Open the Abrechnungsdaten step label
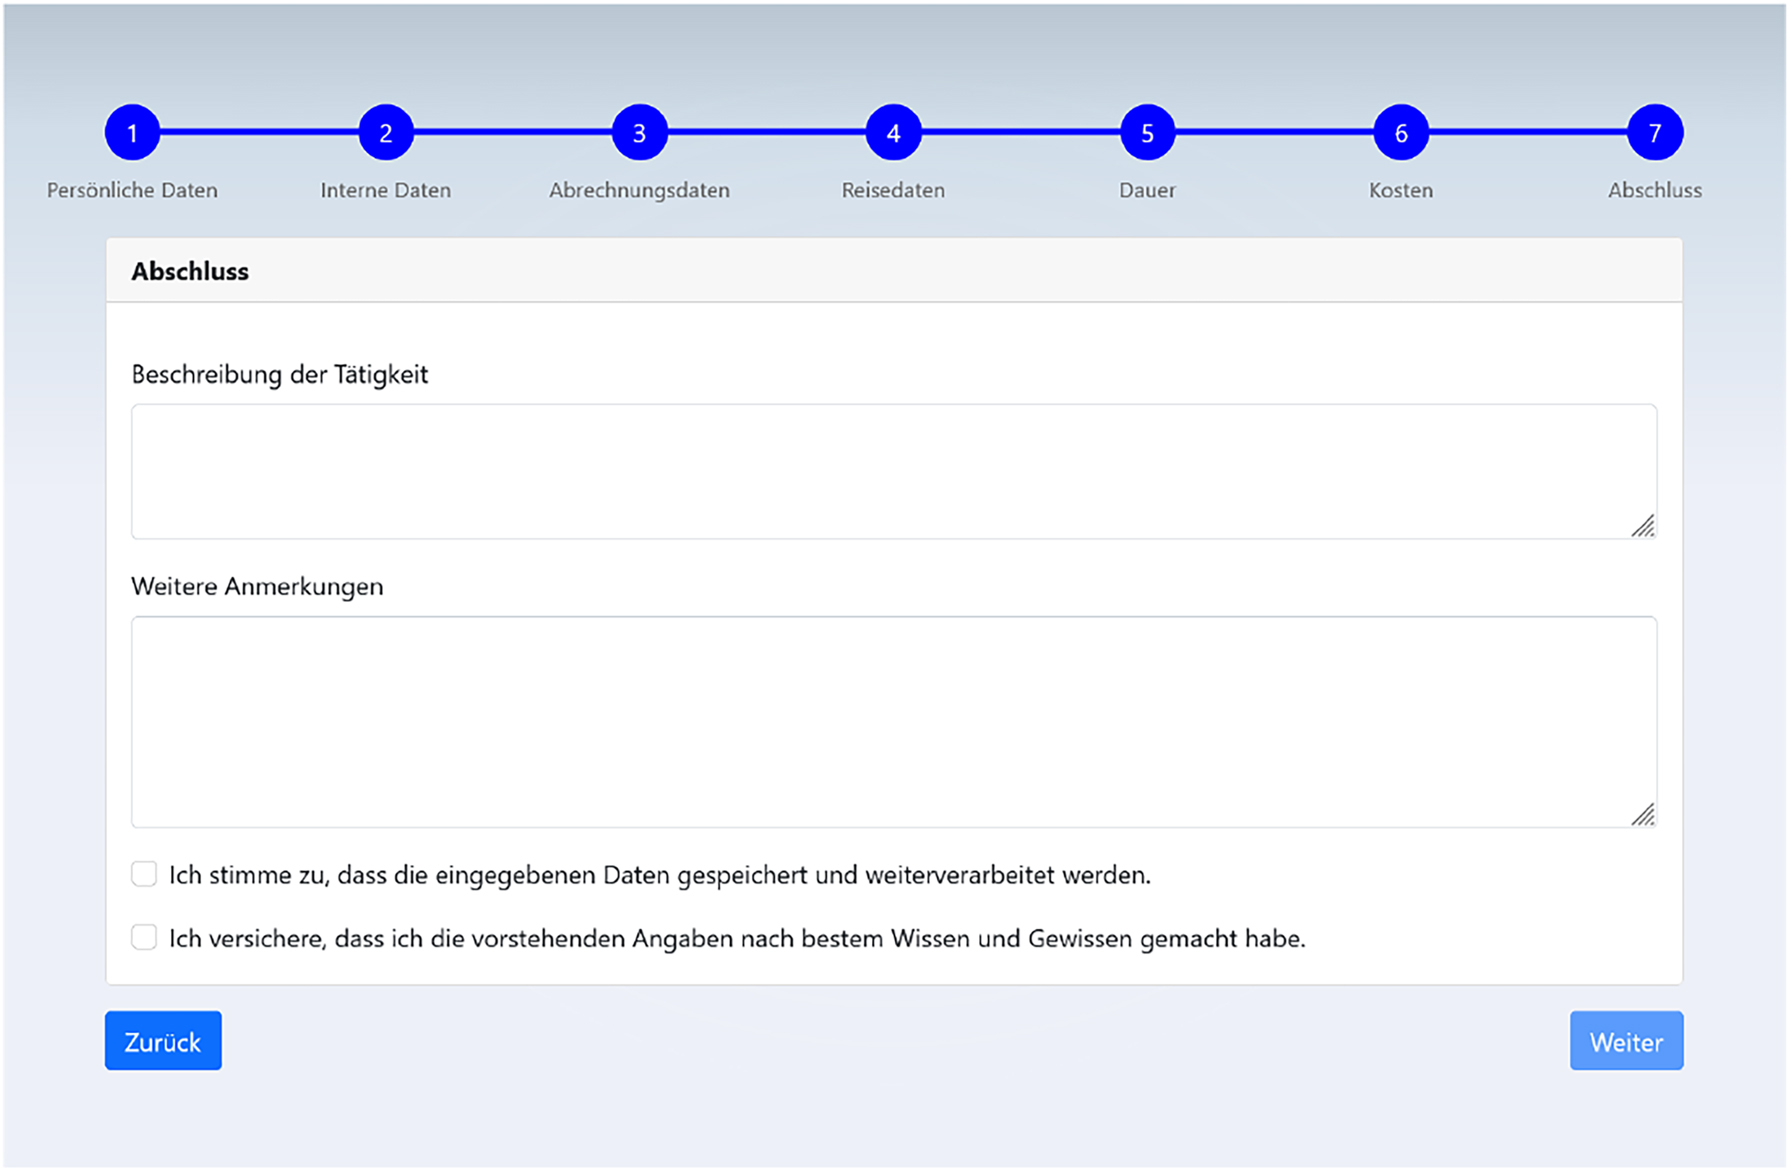The width and height of the screenshot is (1789, 1171). pyautogui.click(x=639, y=190)
